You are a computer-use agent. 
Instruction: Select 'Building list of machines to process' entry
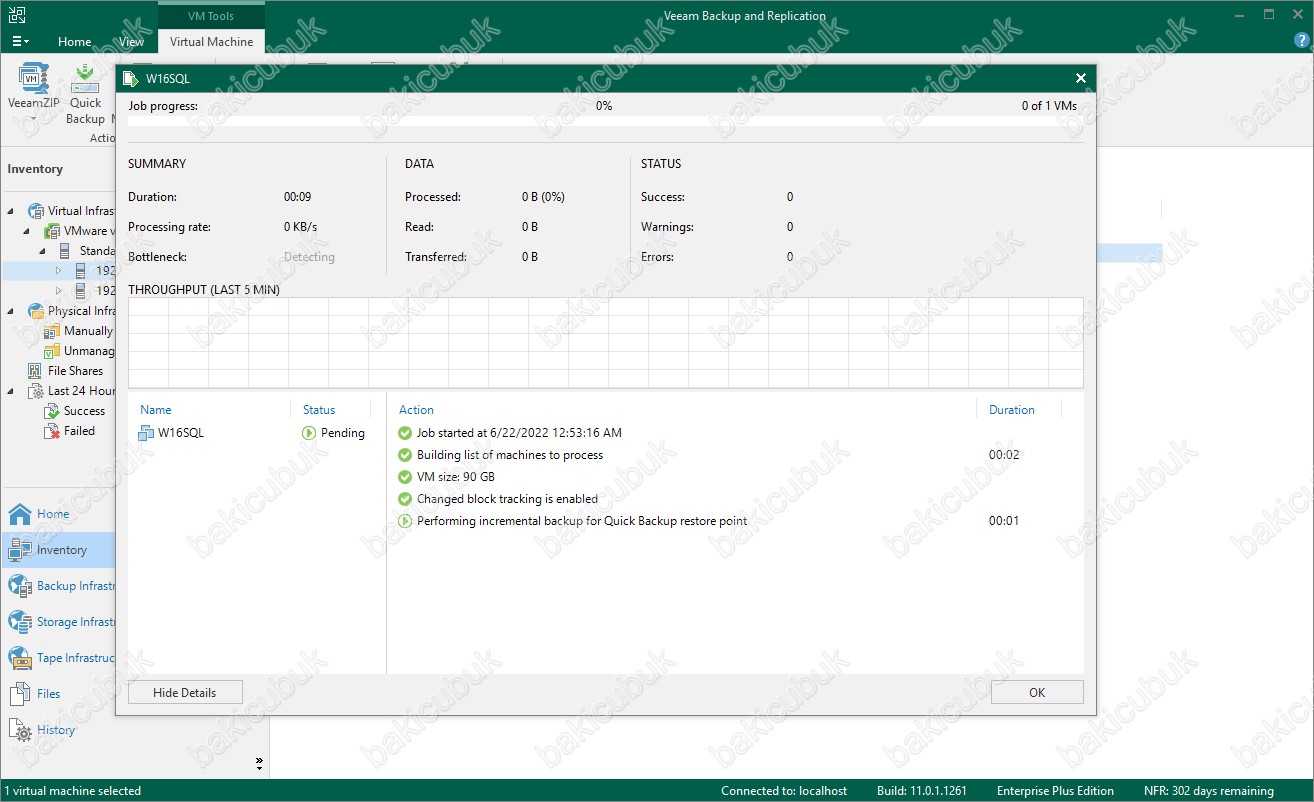(x=510, y=455)
